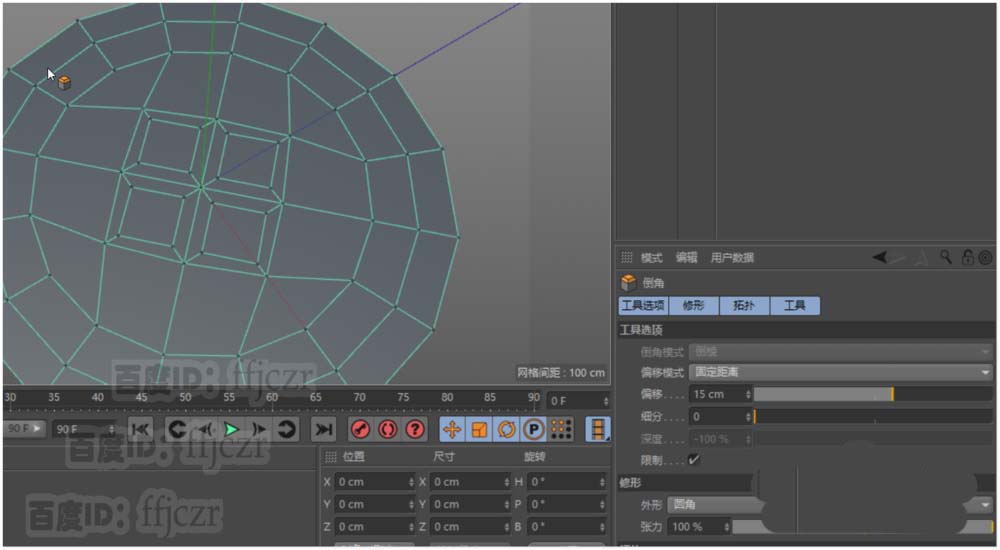Toggle autokeying red button

pos(388,429)
